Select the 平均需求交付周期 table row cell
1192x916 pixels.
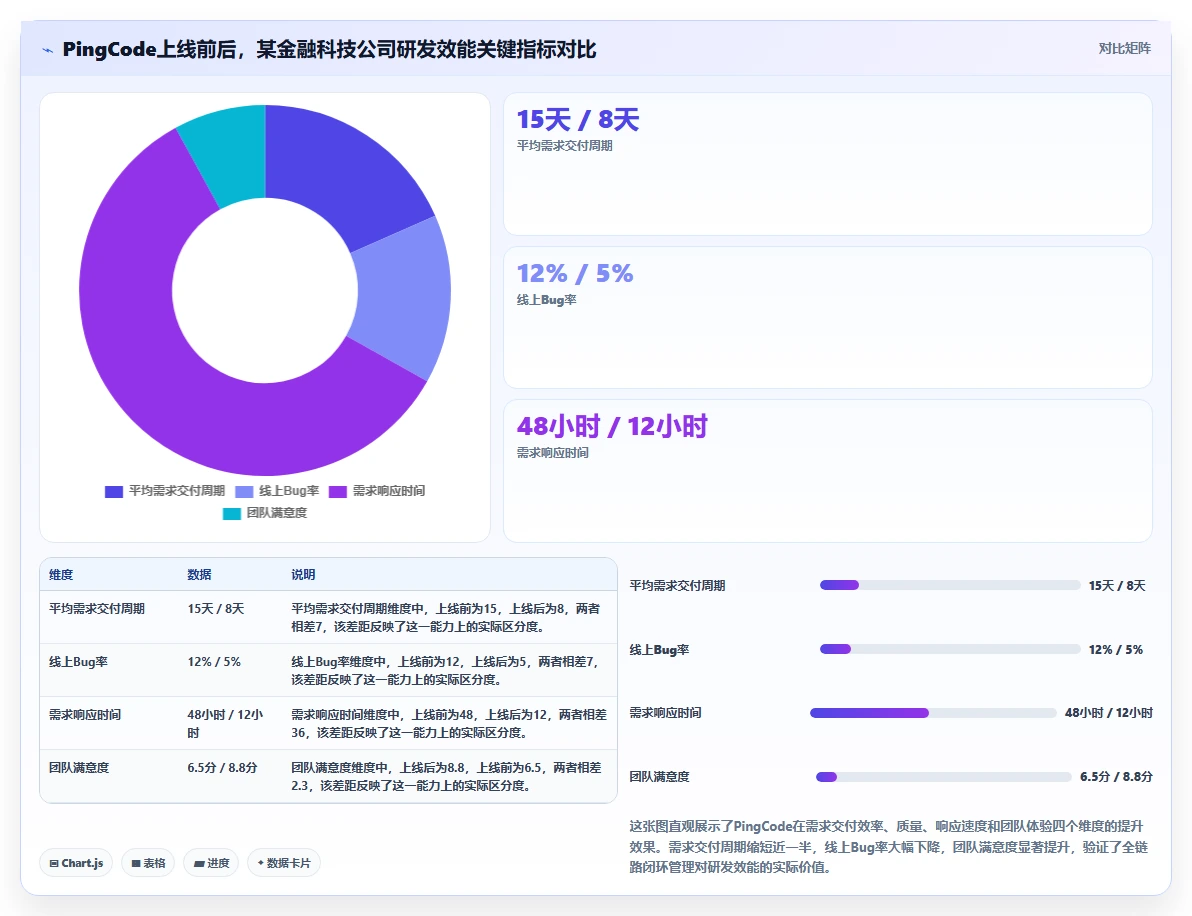point(97,609)
